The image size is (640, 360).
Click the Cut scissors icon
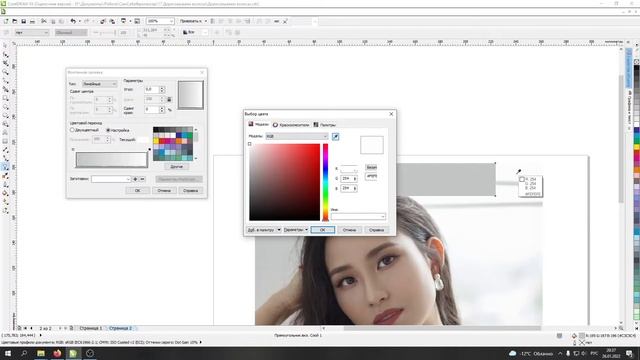(x=43, y=21)
